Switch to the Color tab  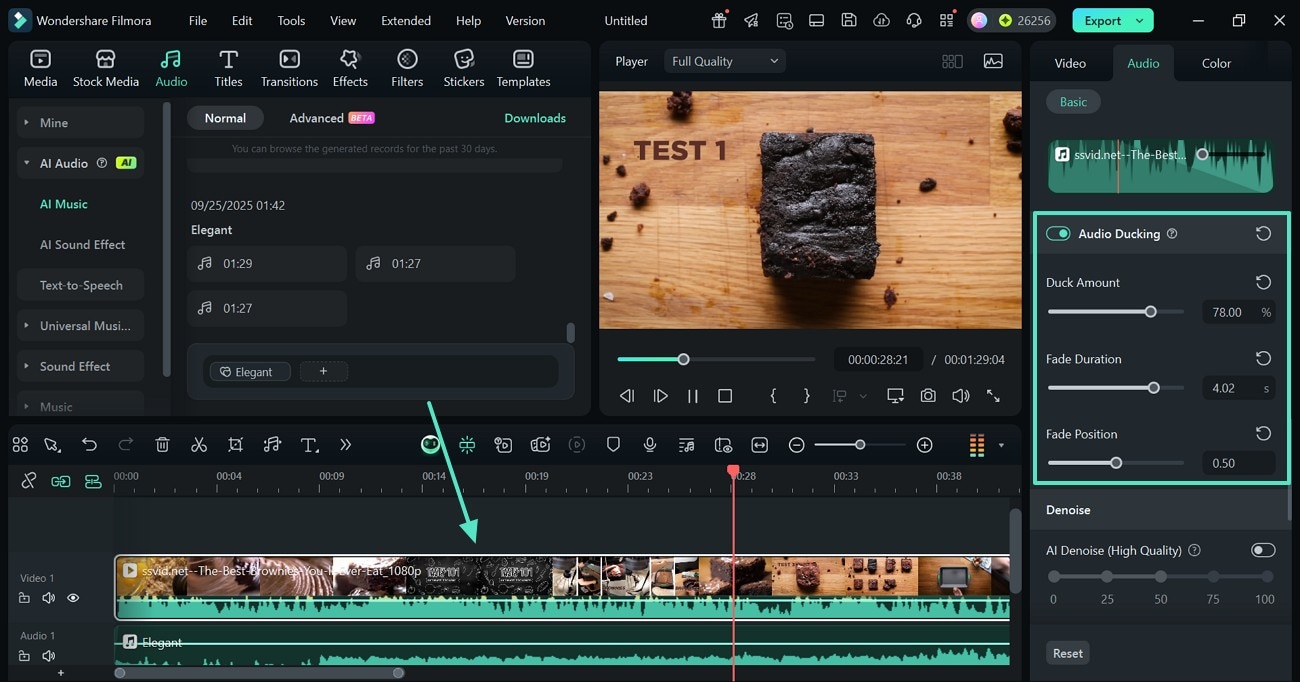point(1216,63)
